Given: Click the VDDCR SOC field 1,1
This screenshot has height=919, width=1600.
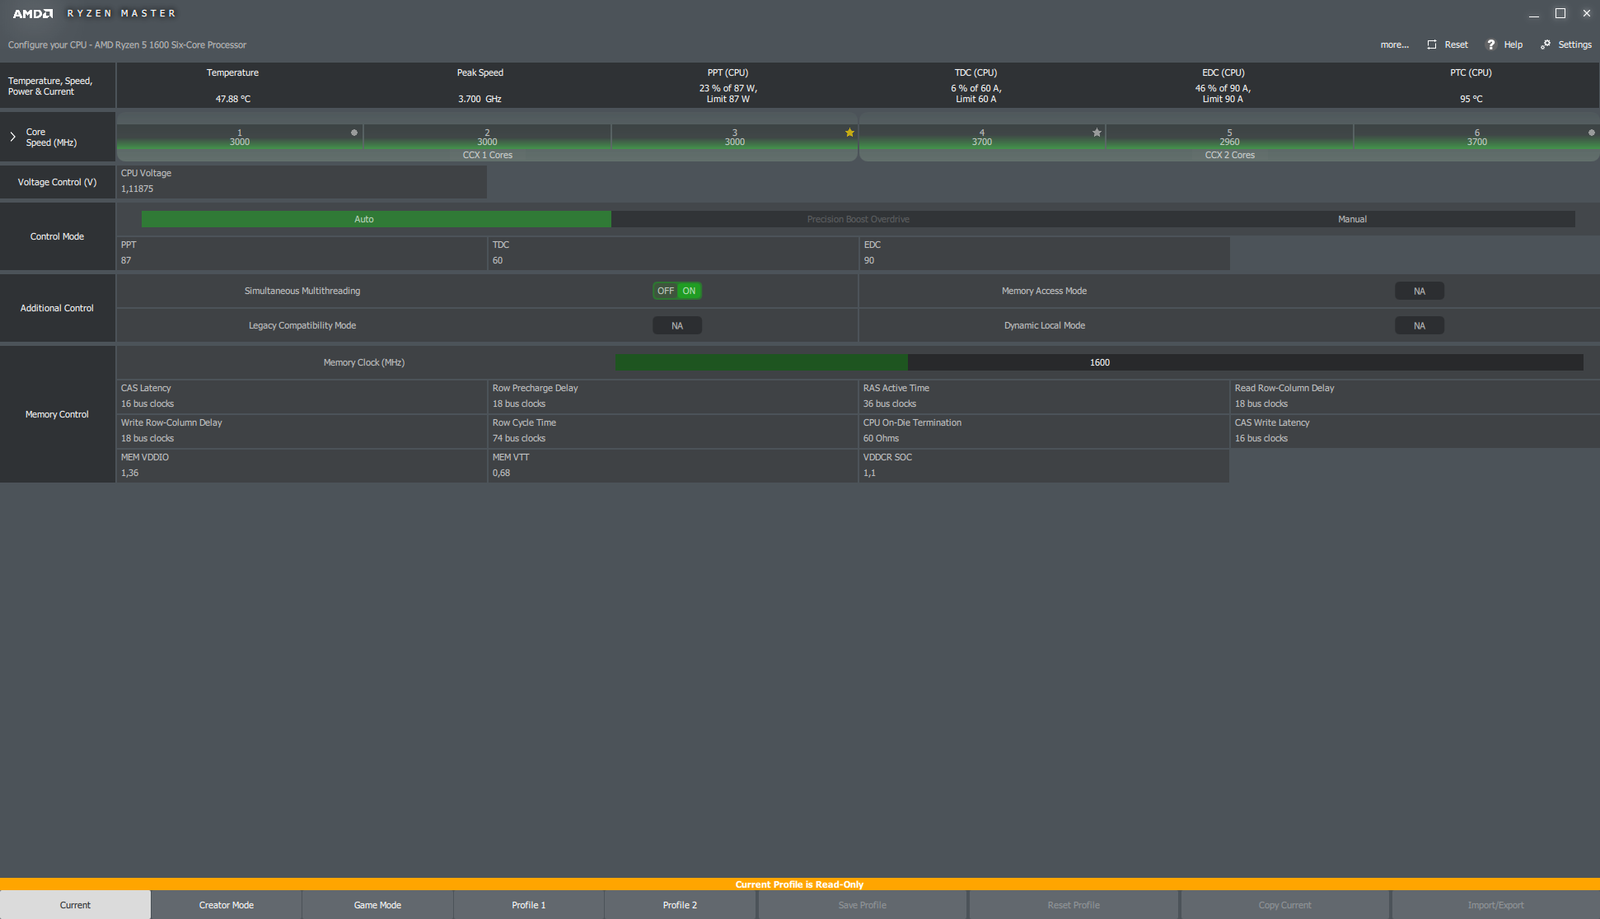Looking at the screenshot, I should [1044, 465].
